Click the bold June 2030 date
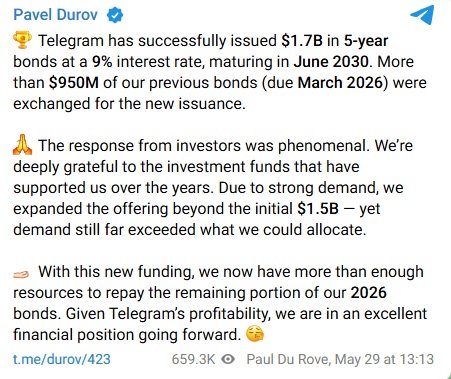Viewport: 451px width, 379px height. click(331, 62)
